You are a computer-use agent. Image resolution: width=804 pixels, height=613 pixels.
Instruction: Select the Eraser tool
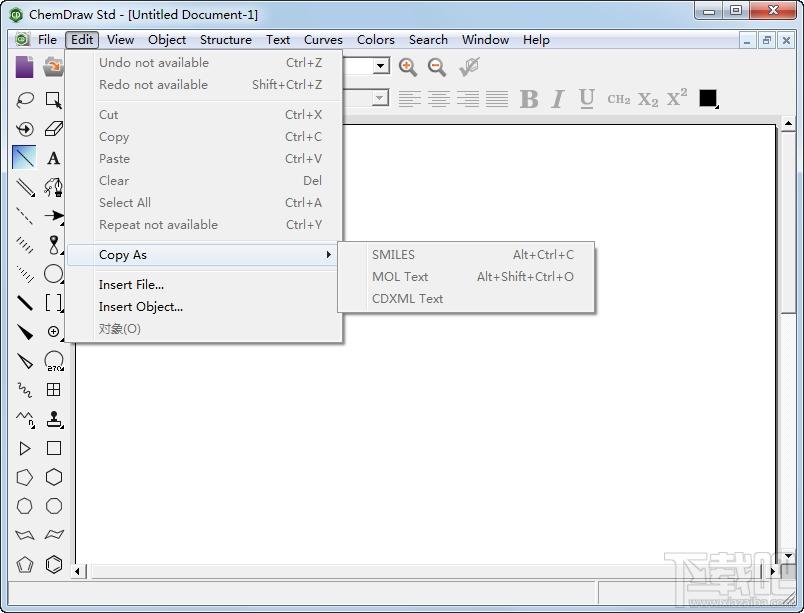coord(54,129)
